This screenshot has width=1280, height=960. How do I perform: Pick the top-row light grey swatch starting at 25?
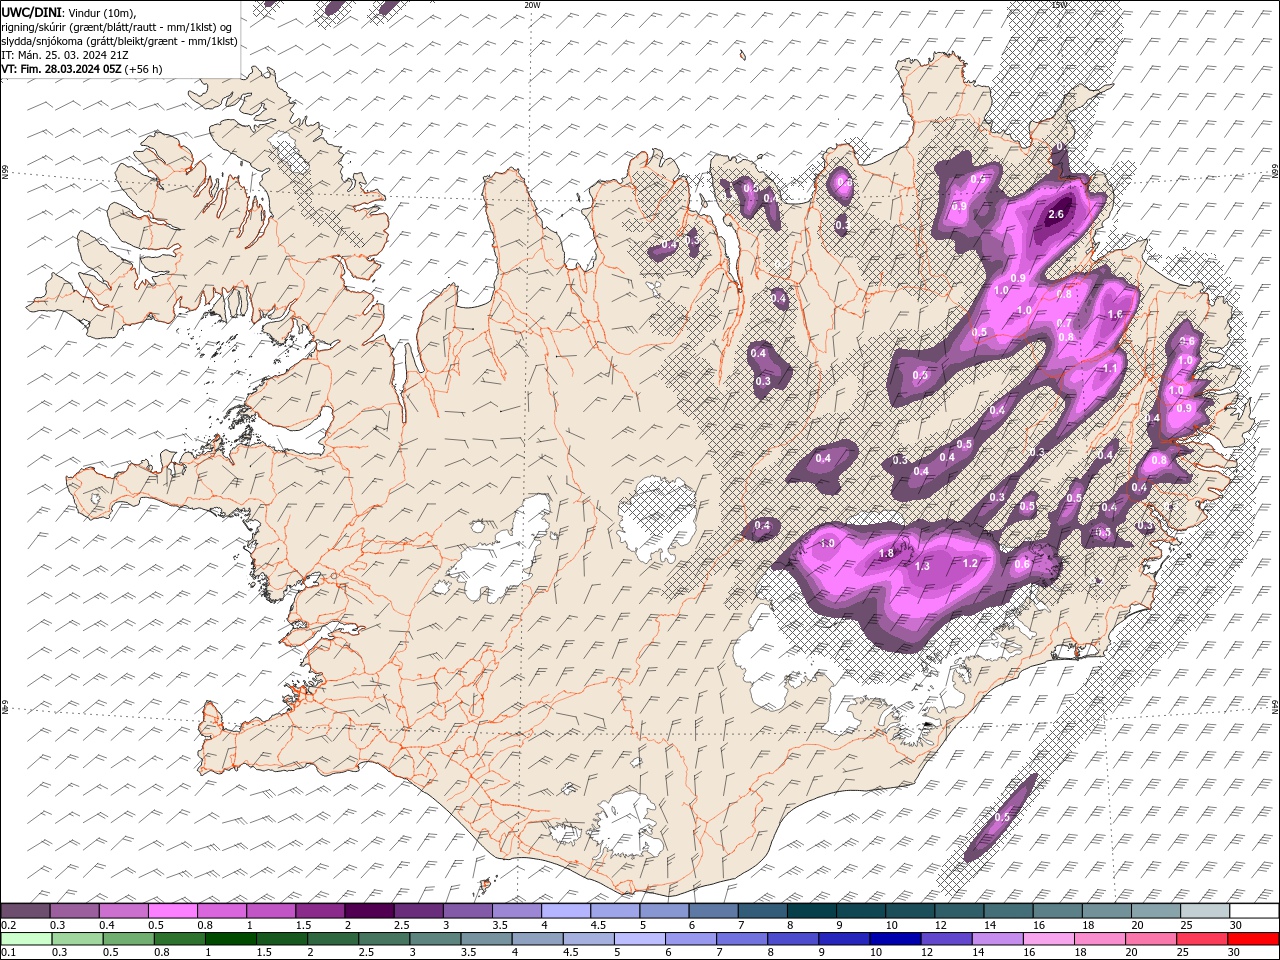tap(1205, 910)
